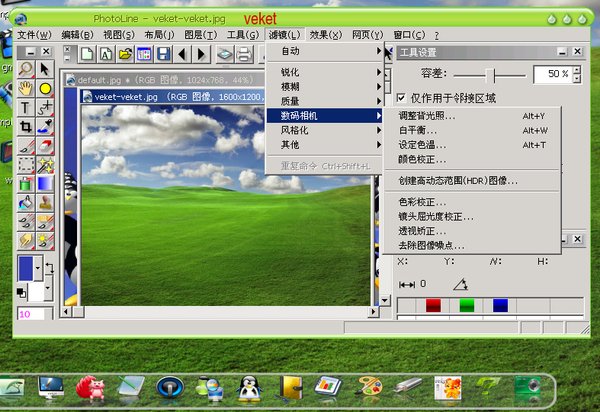
Task: Open the 效果 menu
Action: (325, 34)
